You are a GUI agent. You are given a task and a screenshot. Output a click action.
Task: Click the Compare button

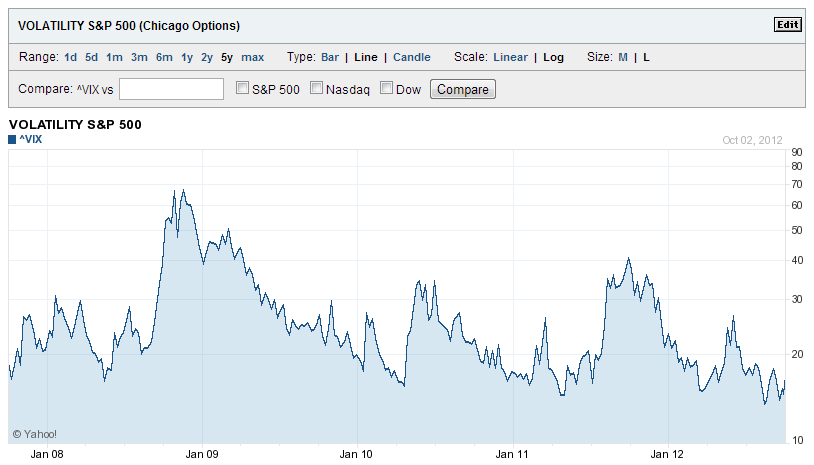coord(463,89)
